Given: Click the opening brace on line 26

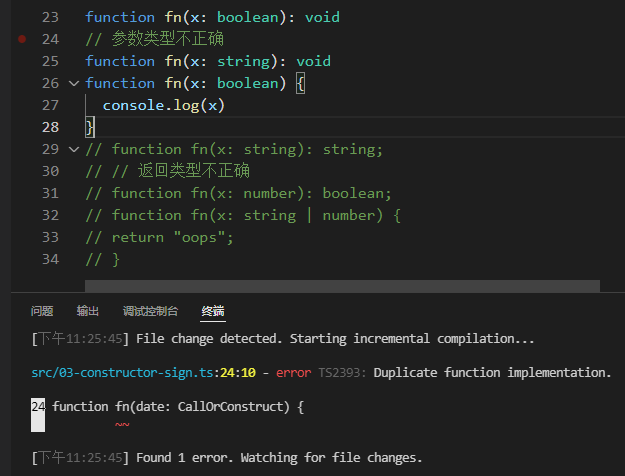Looking at the screenshot, I should click(x=301, y=84).
